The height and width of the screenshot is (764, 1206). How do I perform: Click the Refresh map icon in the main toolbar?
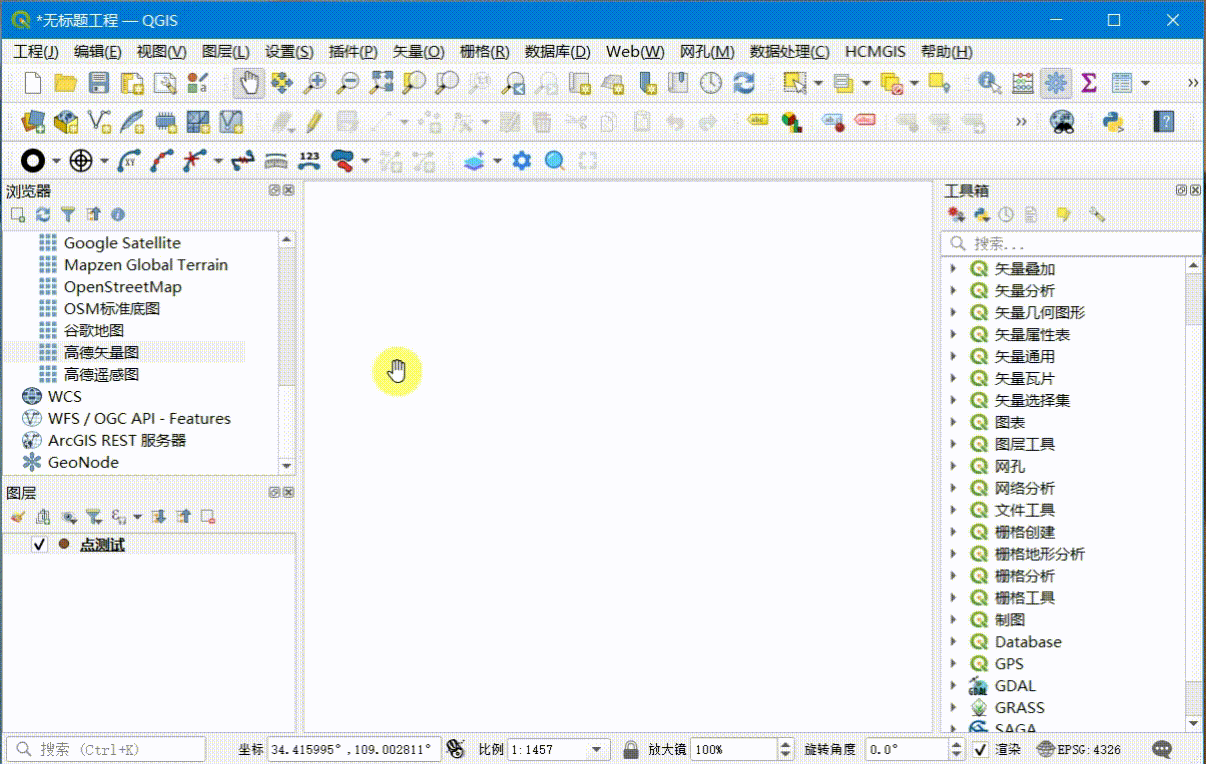pos(744,83)
